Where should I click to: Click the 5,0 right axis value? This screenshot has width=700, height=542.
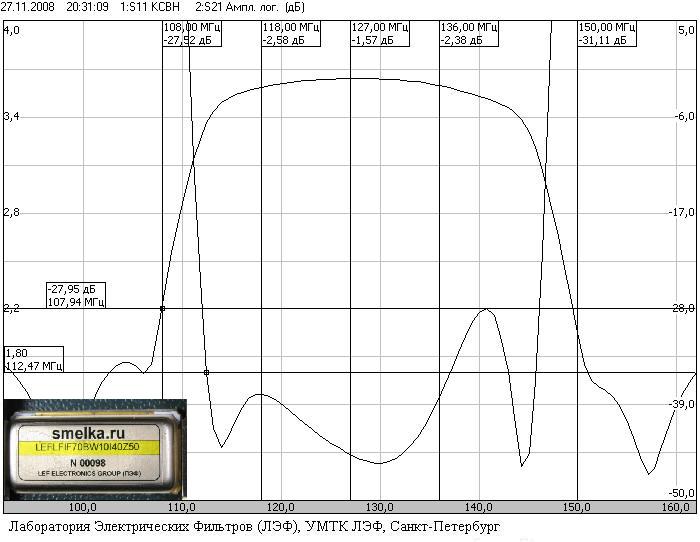(x=686, y=30)
